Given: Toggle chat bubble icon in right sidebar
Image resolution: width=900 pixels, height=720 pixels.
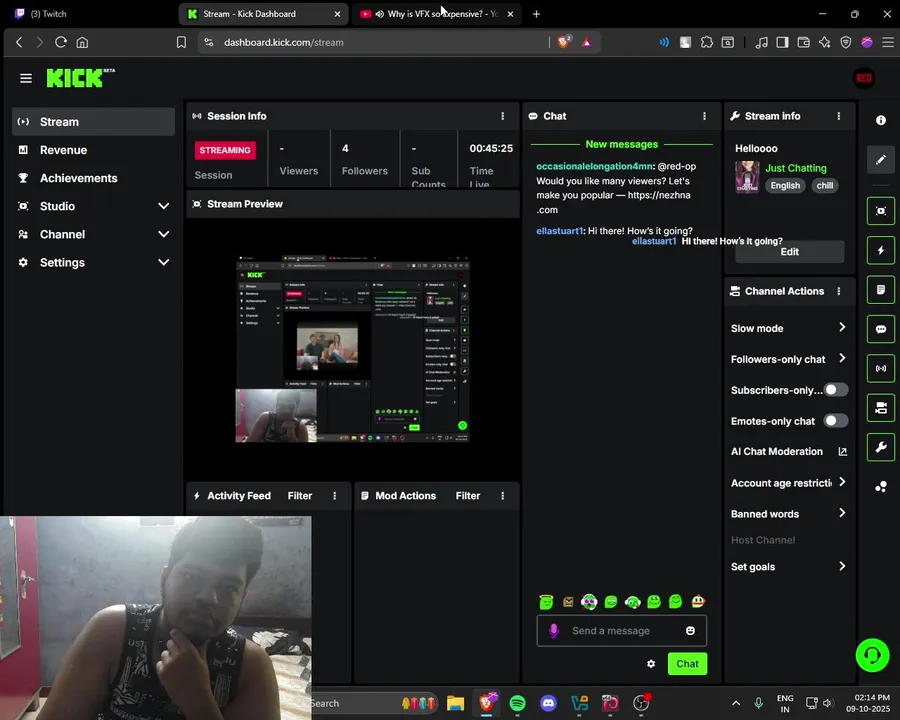Looking at the screenshot, I should coord(880,329).
